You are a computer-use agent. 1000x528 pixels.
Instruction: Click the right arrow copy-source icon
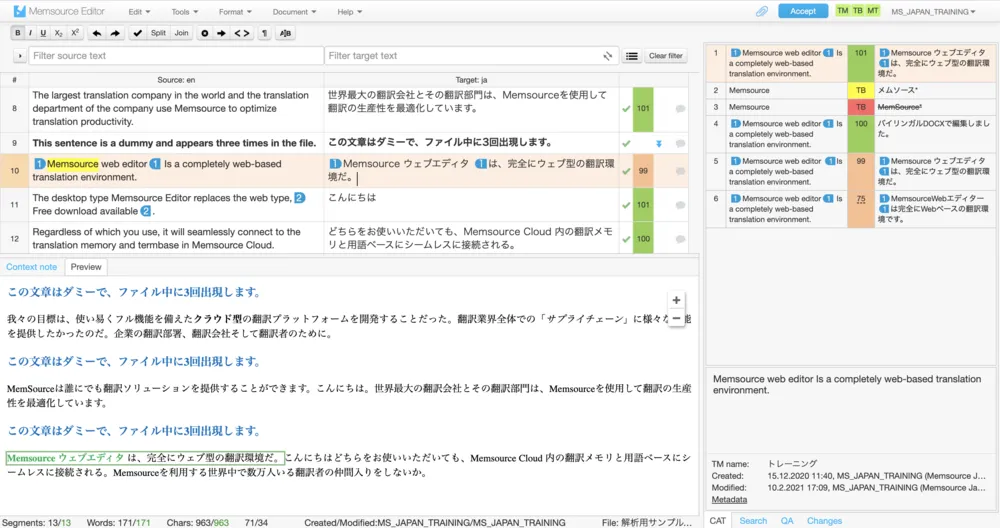[221, 33]
